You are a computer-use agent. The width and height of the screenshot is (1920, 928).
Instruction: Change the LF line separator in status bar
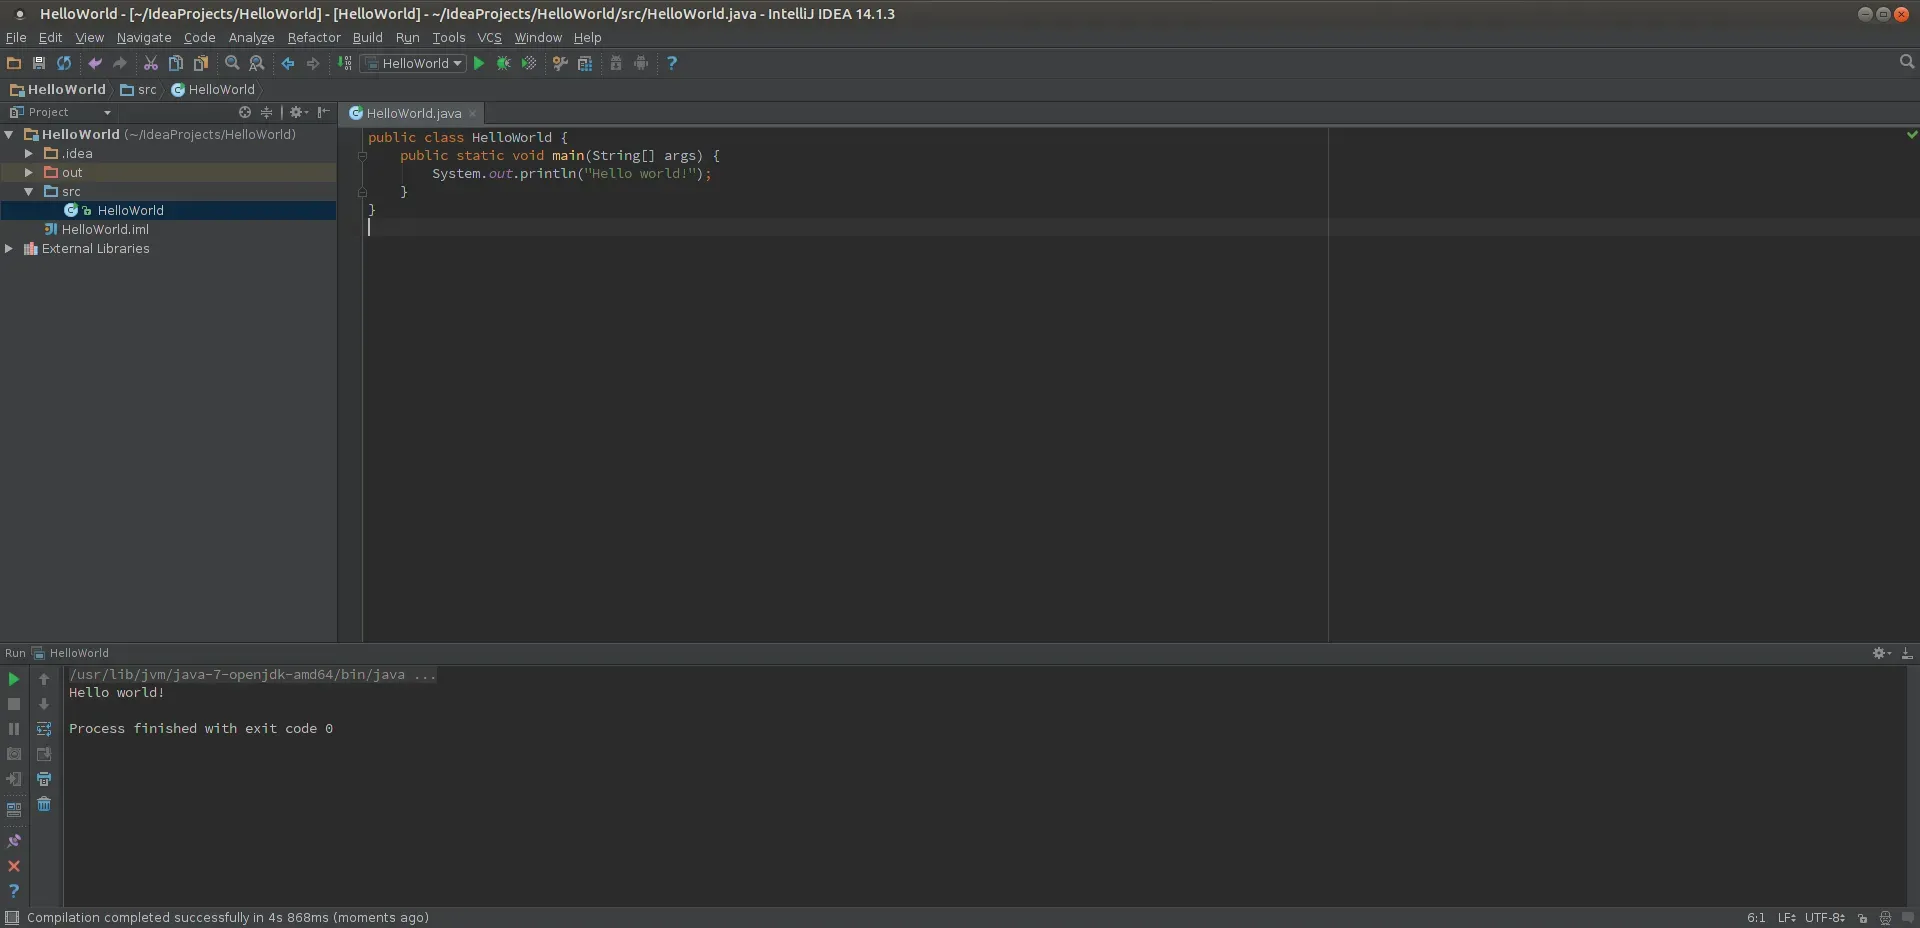click(1787, 918)
